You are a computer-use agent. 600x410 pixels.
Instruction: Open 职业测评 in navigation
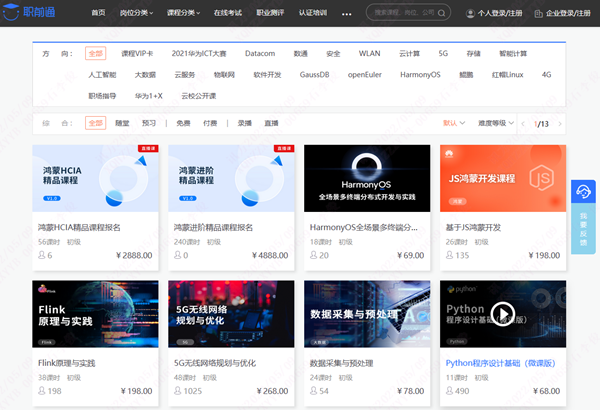pyautogui.click(x=270, y=13)
